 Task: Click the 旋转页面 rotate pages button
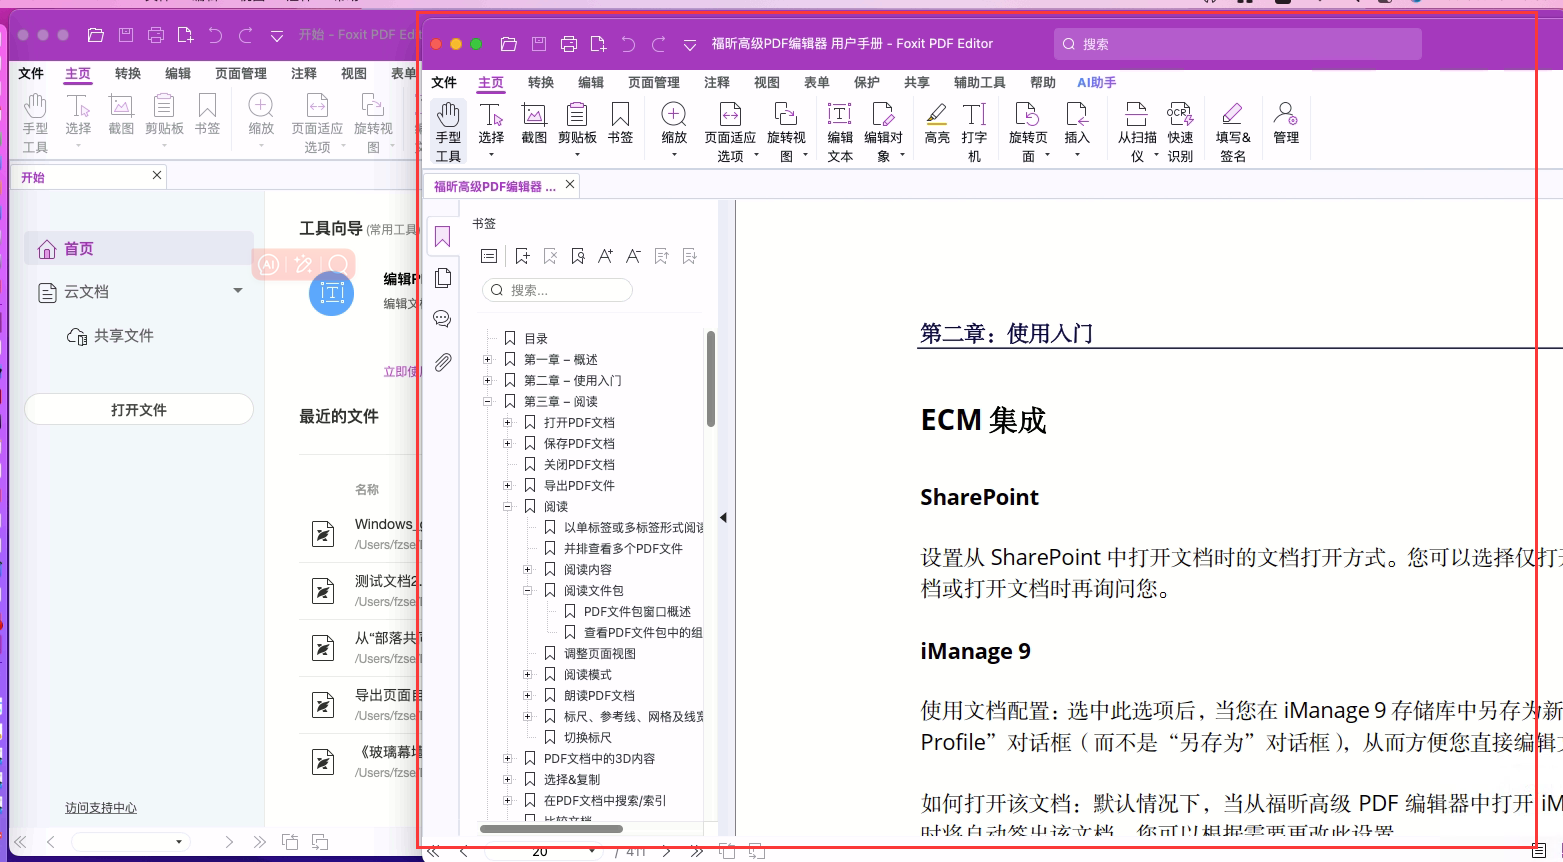[1028, 131]
